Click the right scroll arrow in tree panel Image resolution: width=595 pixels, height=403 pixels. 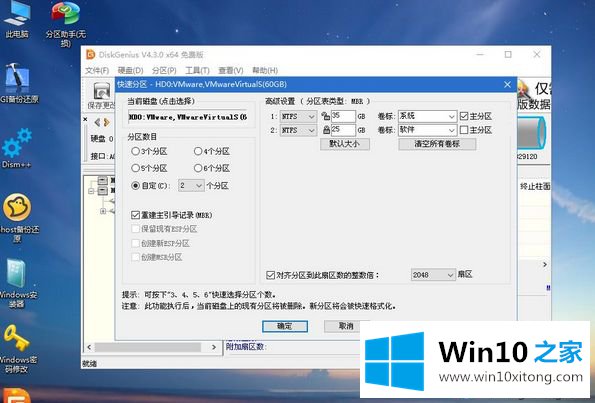pyautogui.click(x=214, y=347)
